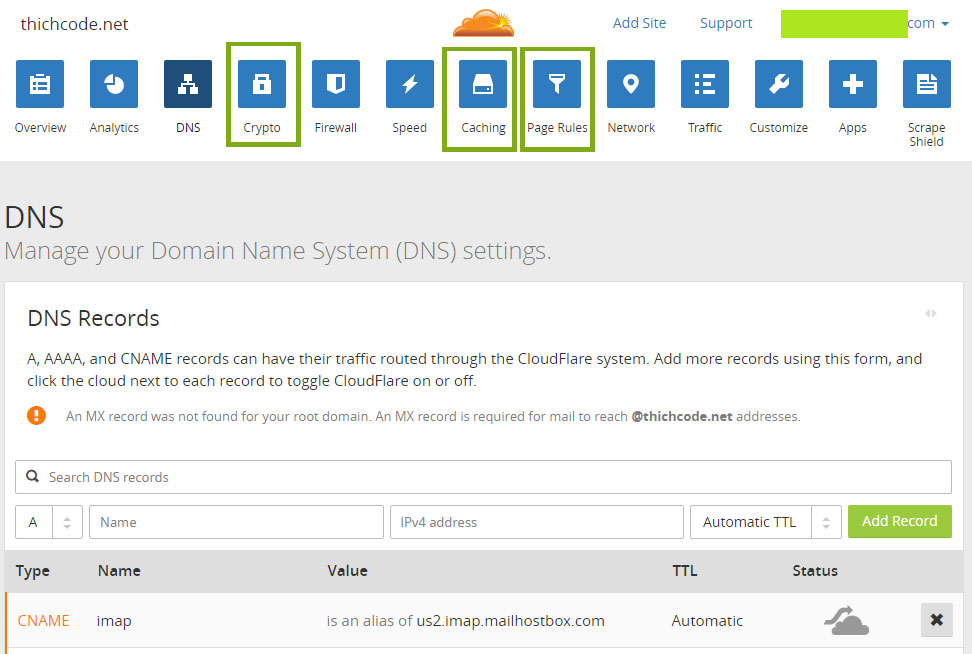Click the Type column header
This screenshot has height=654, width=972.
[33, 571]
